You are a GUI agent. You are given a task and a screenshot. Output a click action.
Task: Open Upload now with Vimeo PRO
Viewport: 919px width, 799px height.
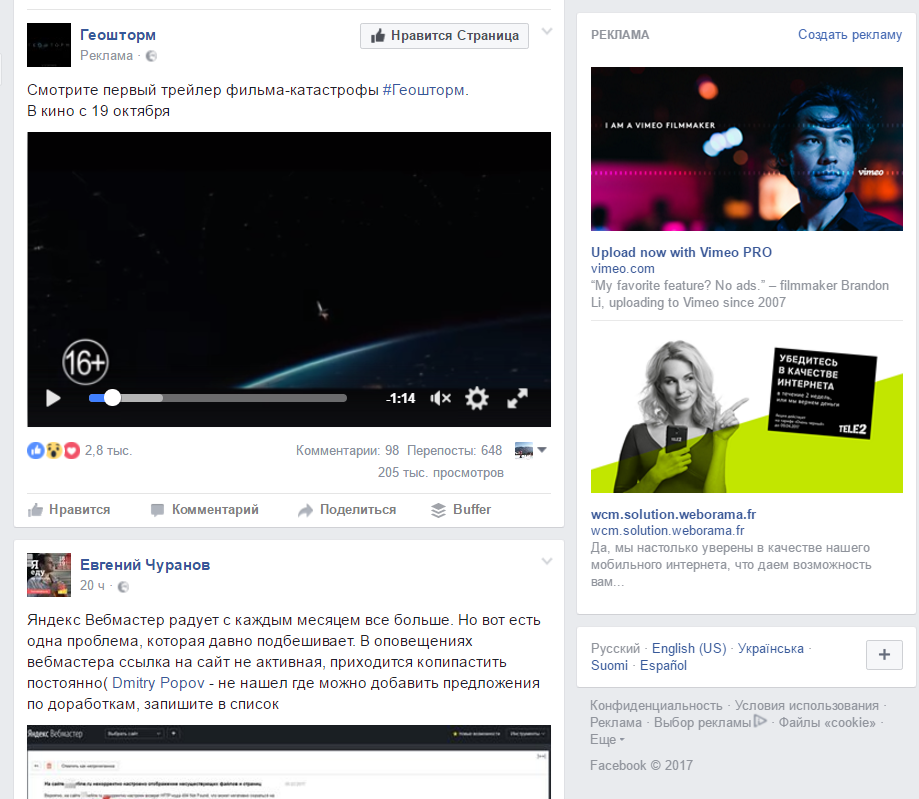[681, 252]
